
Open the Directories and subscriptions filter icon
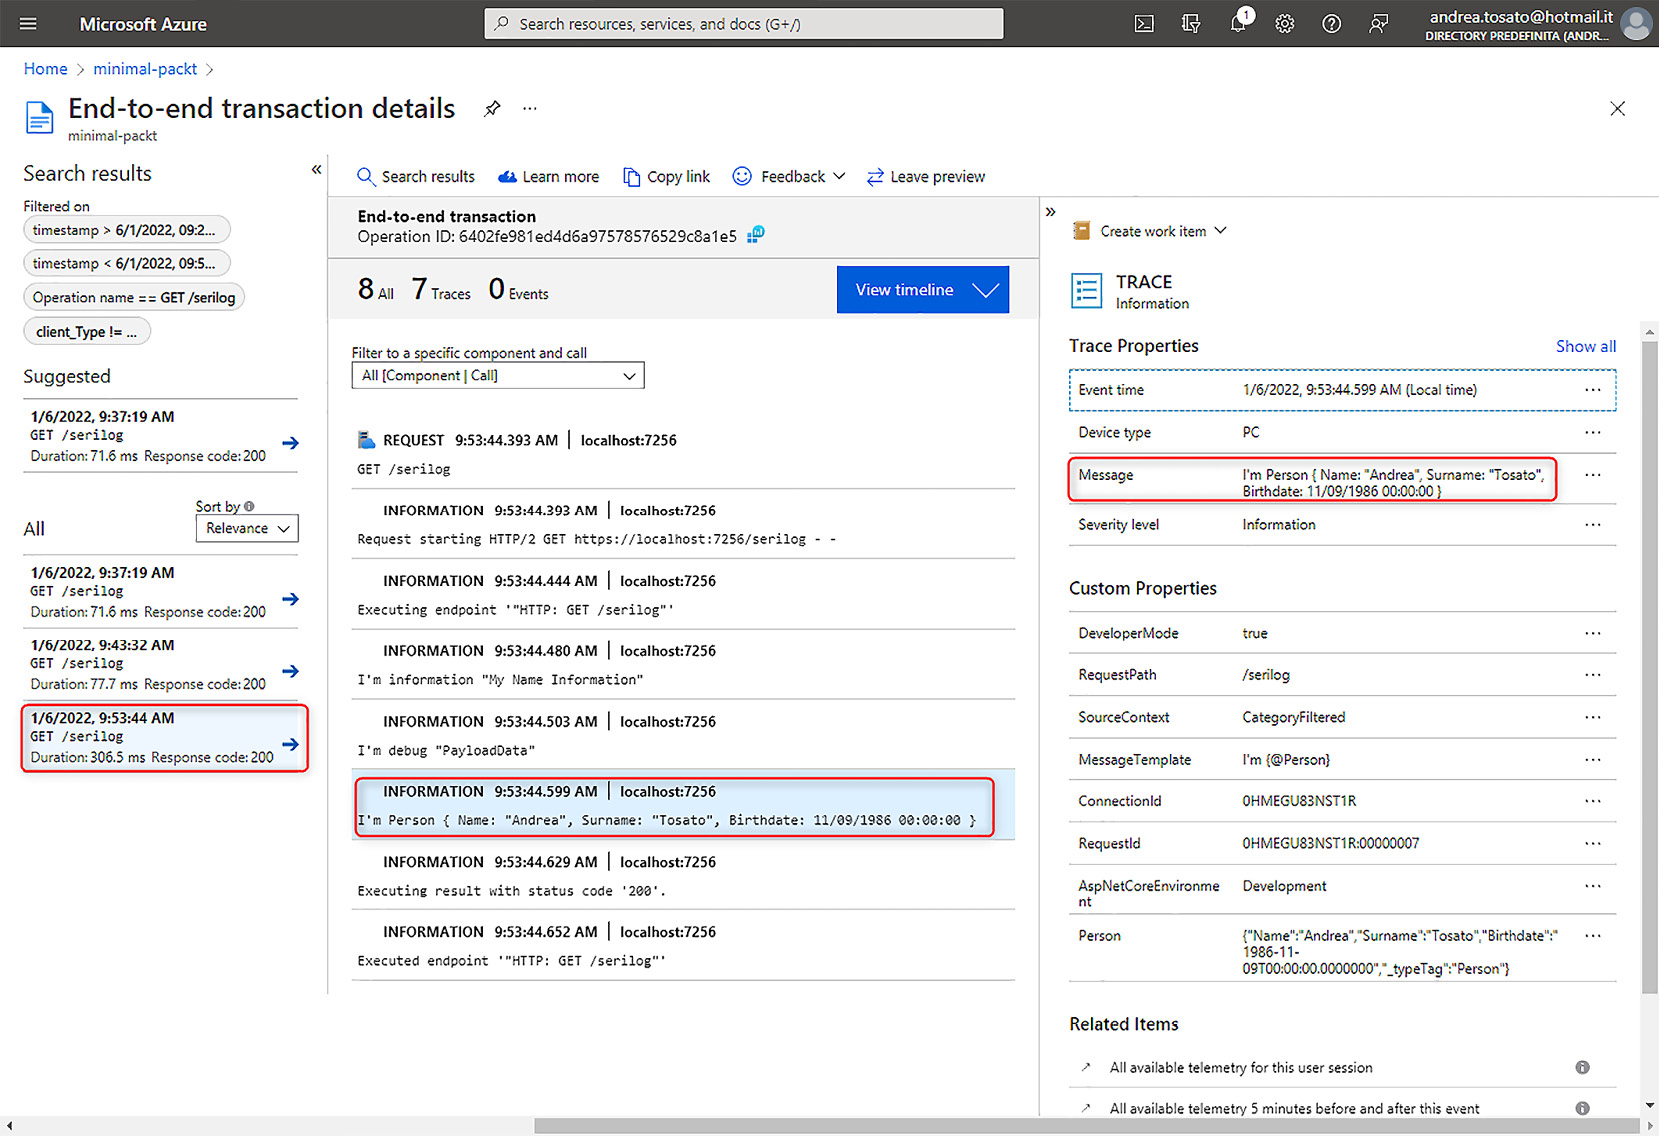point(1191,24)
